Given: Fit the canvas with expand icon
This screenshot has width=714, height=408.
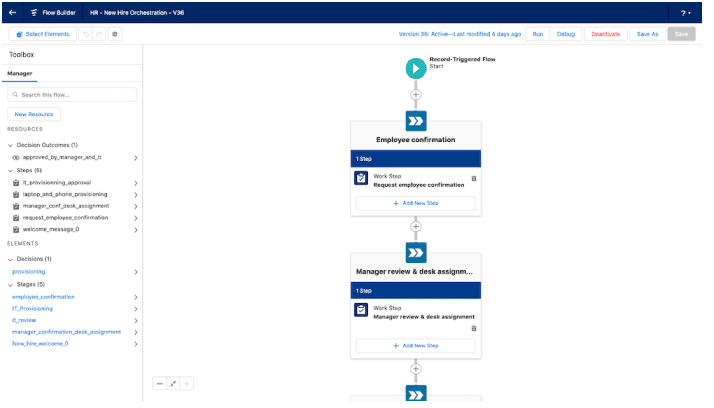Looking at the screenshot, I should pyautogui.click(x=173, y=384).
